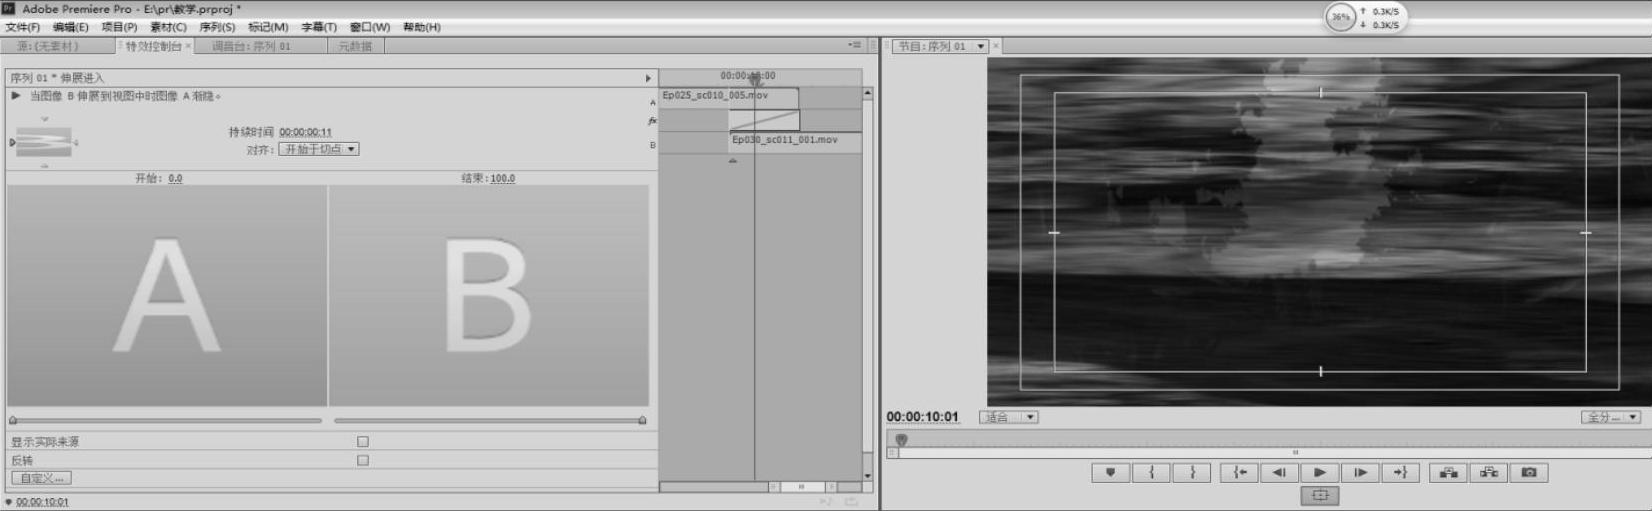Enable the 反转 checkbox
The width and height of the screenshot is (1652, 511).
coord(363,460)
